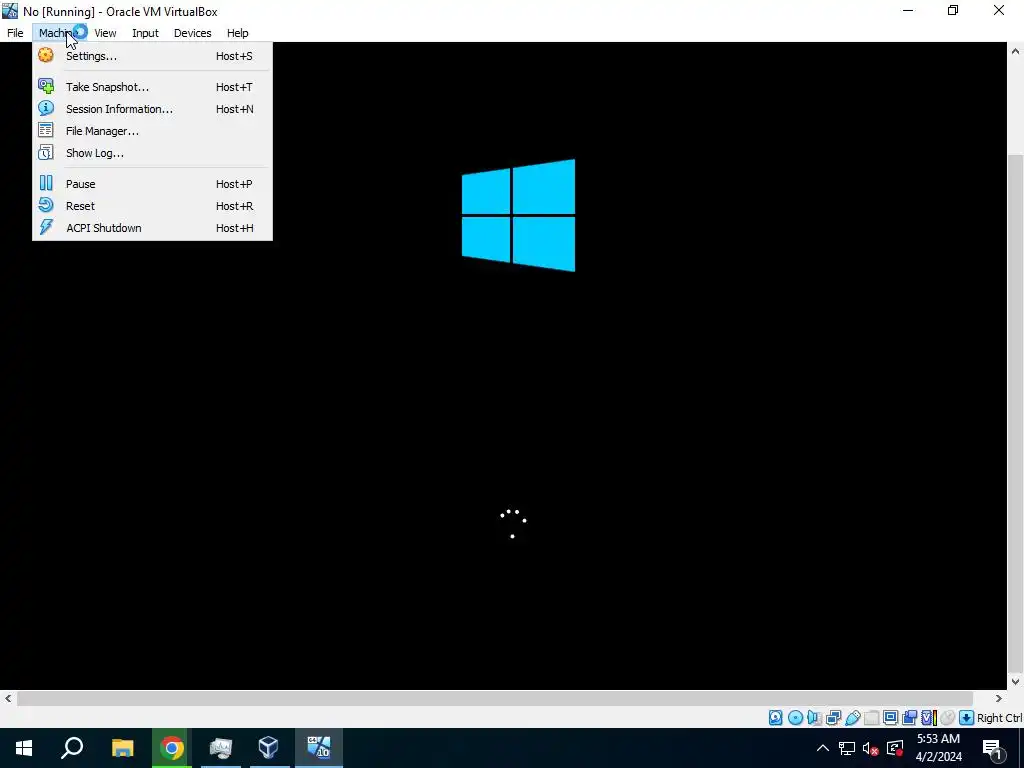This screenshot has height=768, width=1024.
Task: Open the View menu
Action: click(105, 33)
